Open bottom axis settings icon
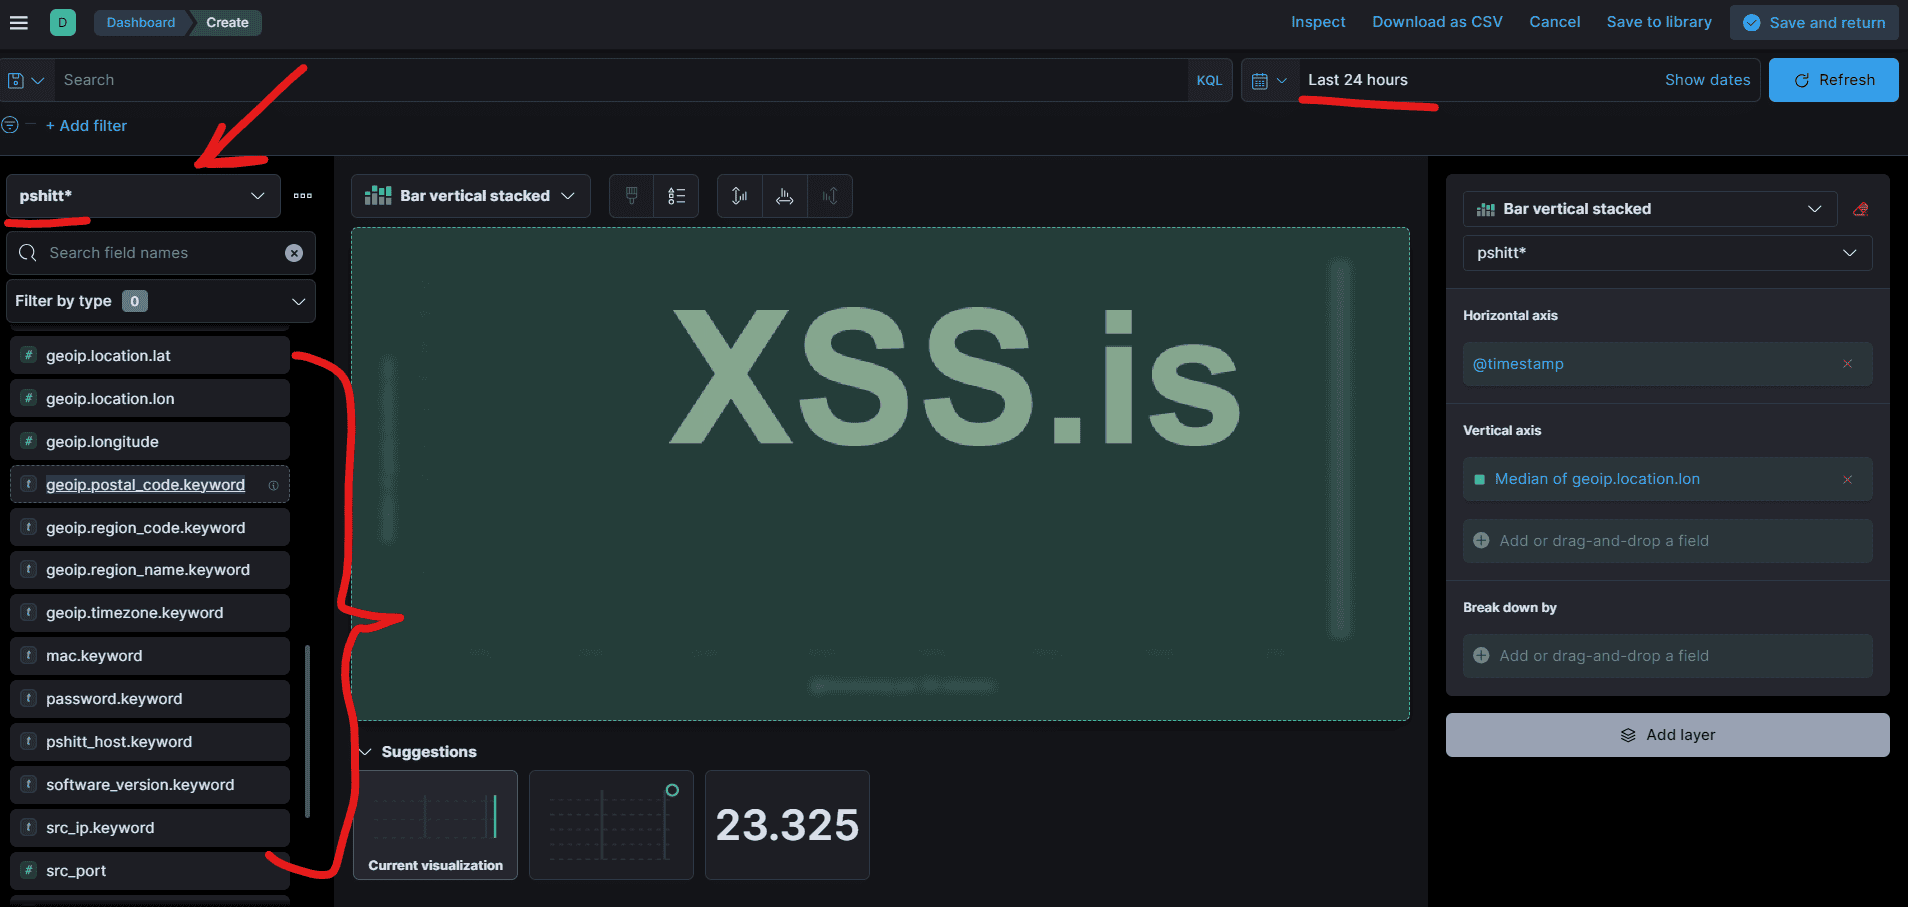The width and height of the screenshot is (1908, 907). 785,196
